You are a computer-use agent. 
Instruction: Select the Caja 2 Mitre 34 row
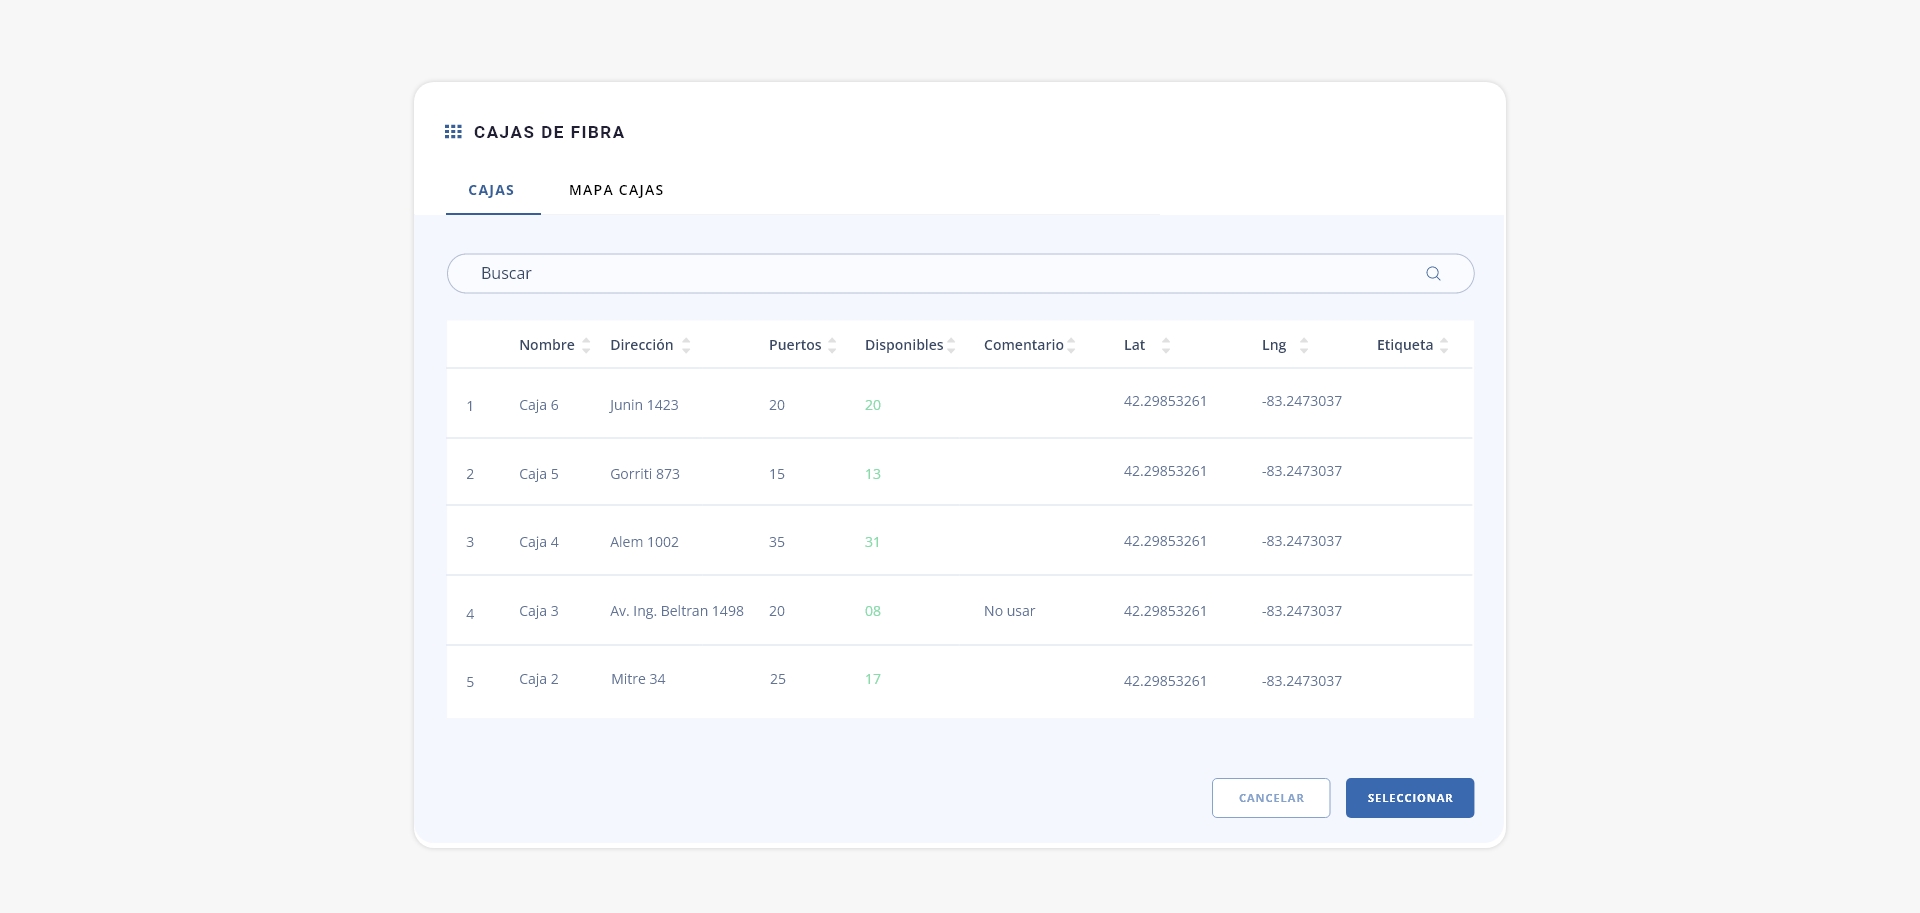coord(960,681)
